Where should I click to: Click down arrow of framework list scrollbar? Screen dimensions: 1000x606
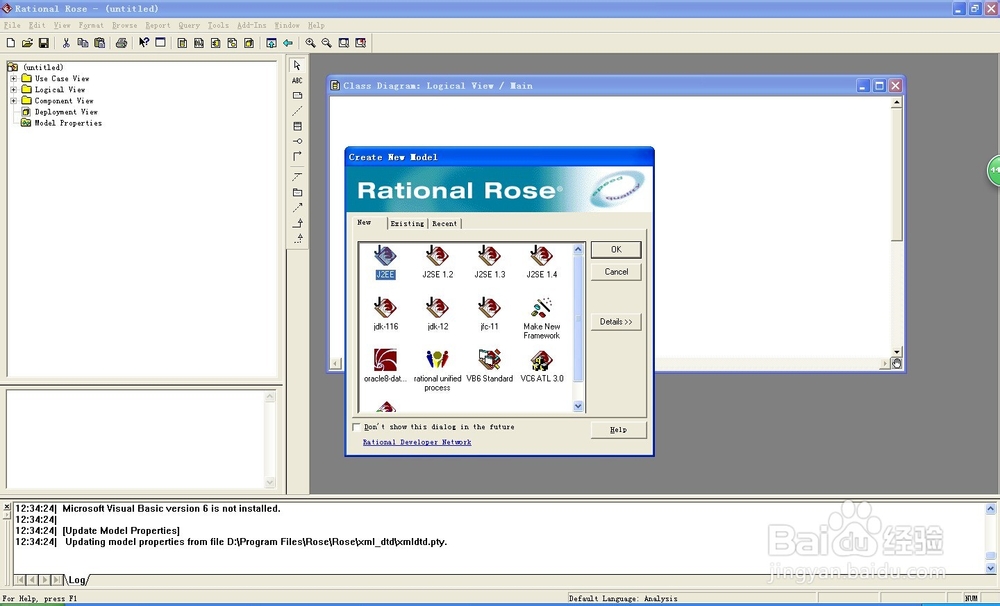pyautogui.click(x=578, y=406)
